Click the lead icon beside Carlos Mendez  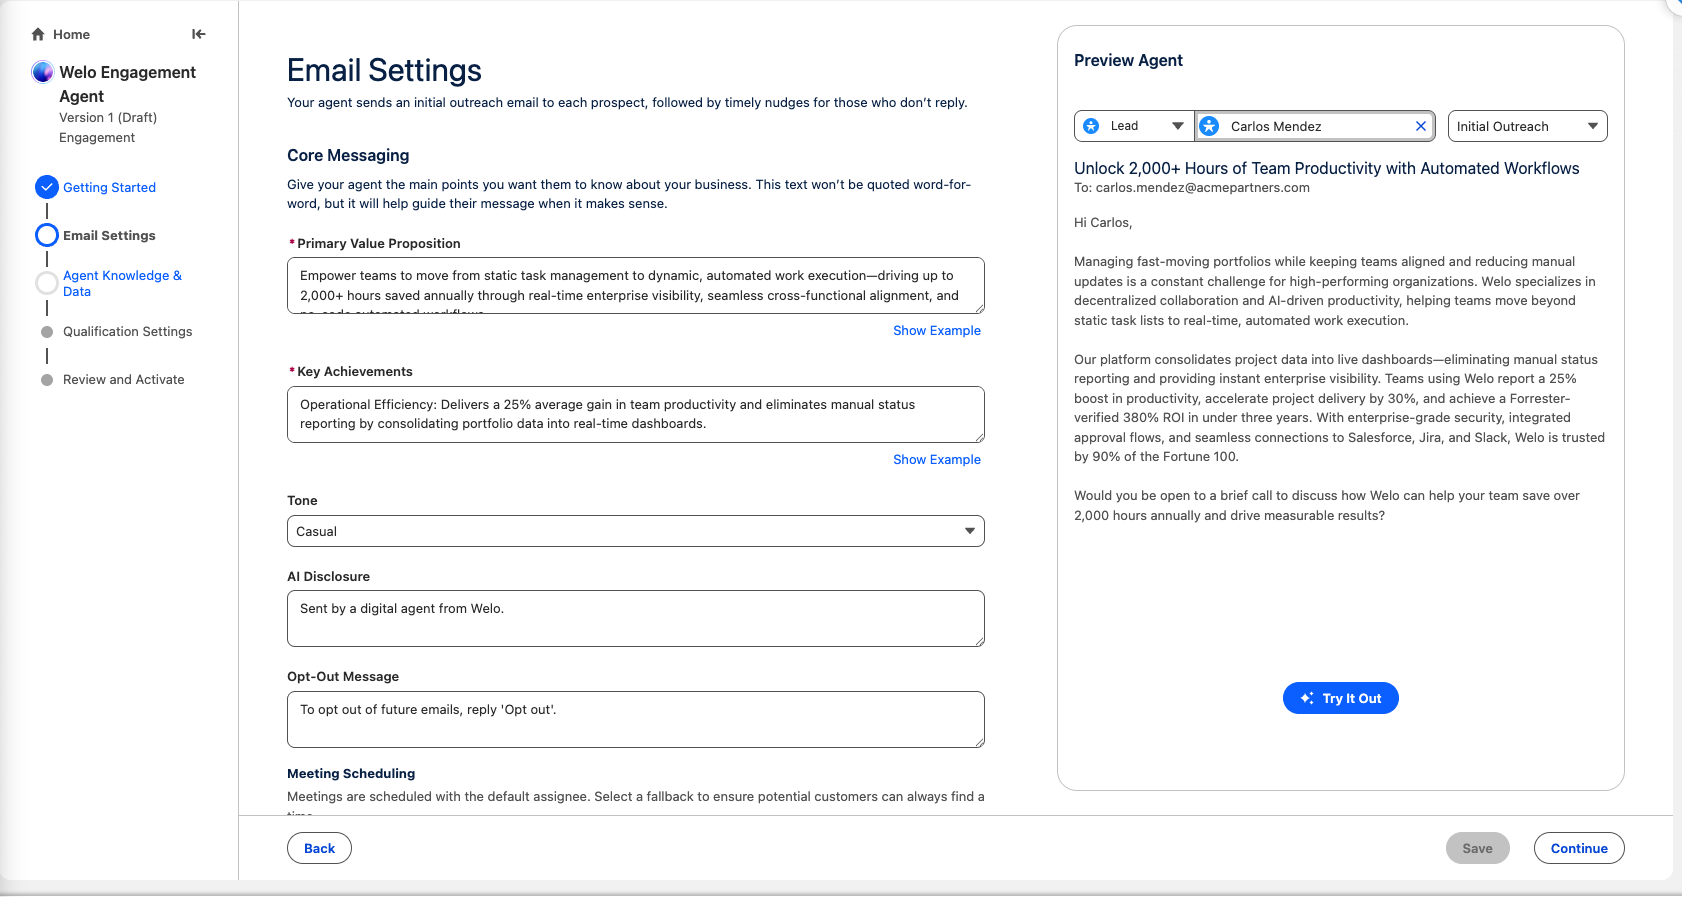[x=1209, y=126]
